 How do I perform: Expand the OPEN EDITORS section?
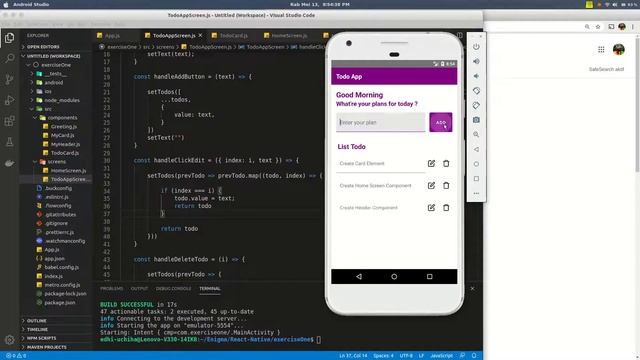point(42,47)
